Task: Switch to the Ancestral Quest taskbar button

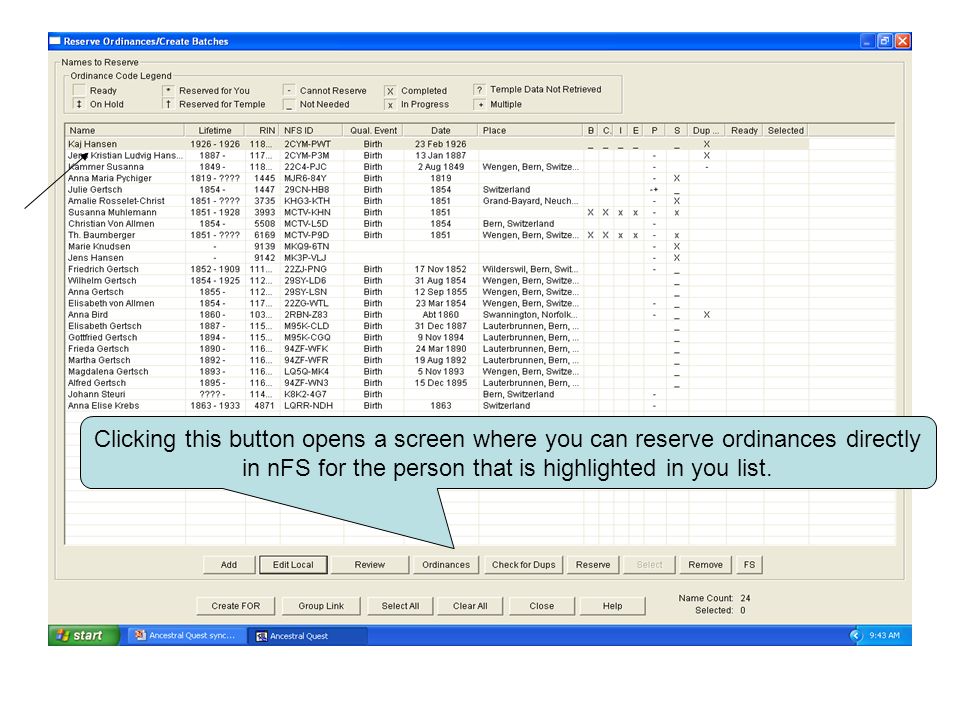Action: [x=306, y=636]
